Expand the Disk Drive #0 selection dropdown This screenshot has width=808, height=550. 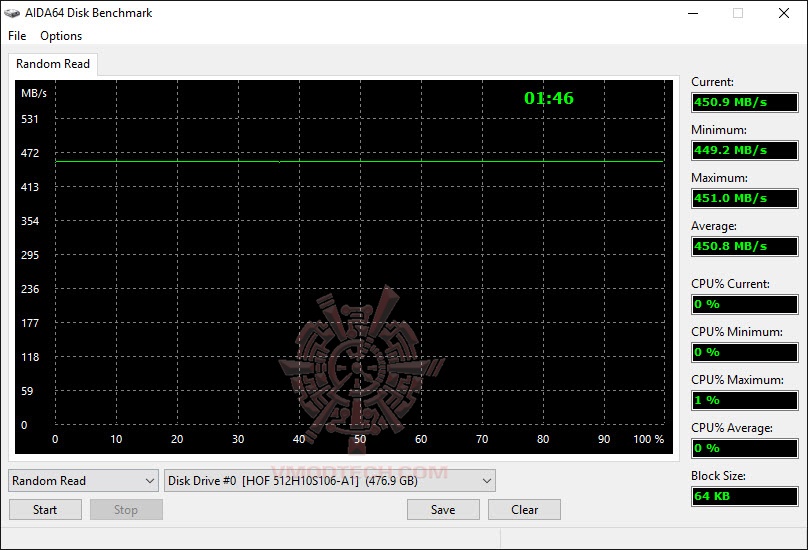[330, 481]
